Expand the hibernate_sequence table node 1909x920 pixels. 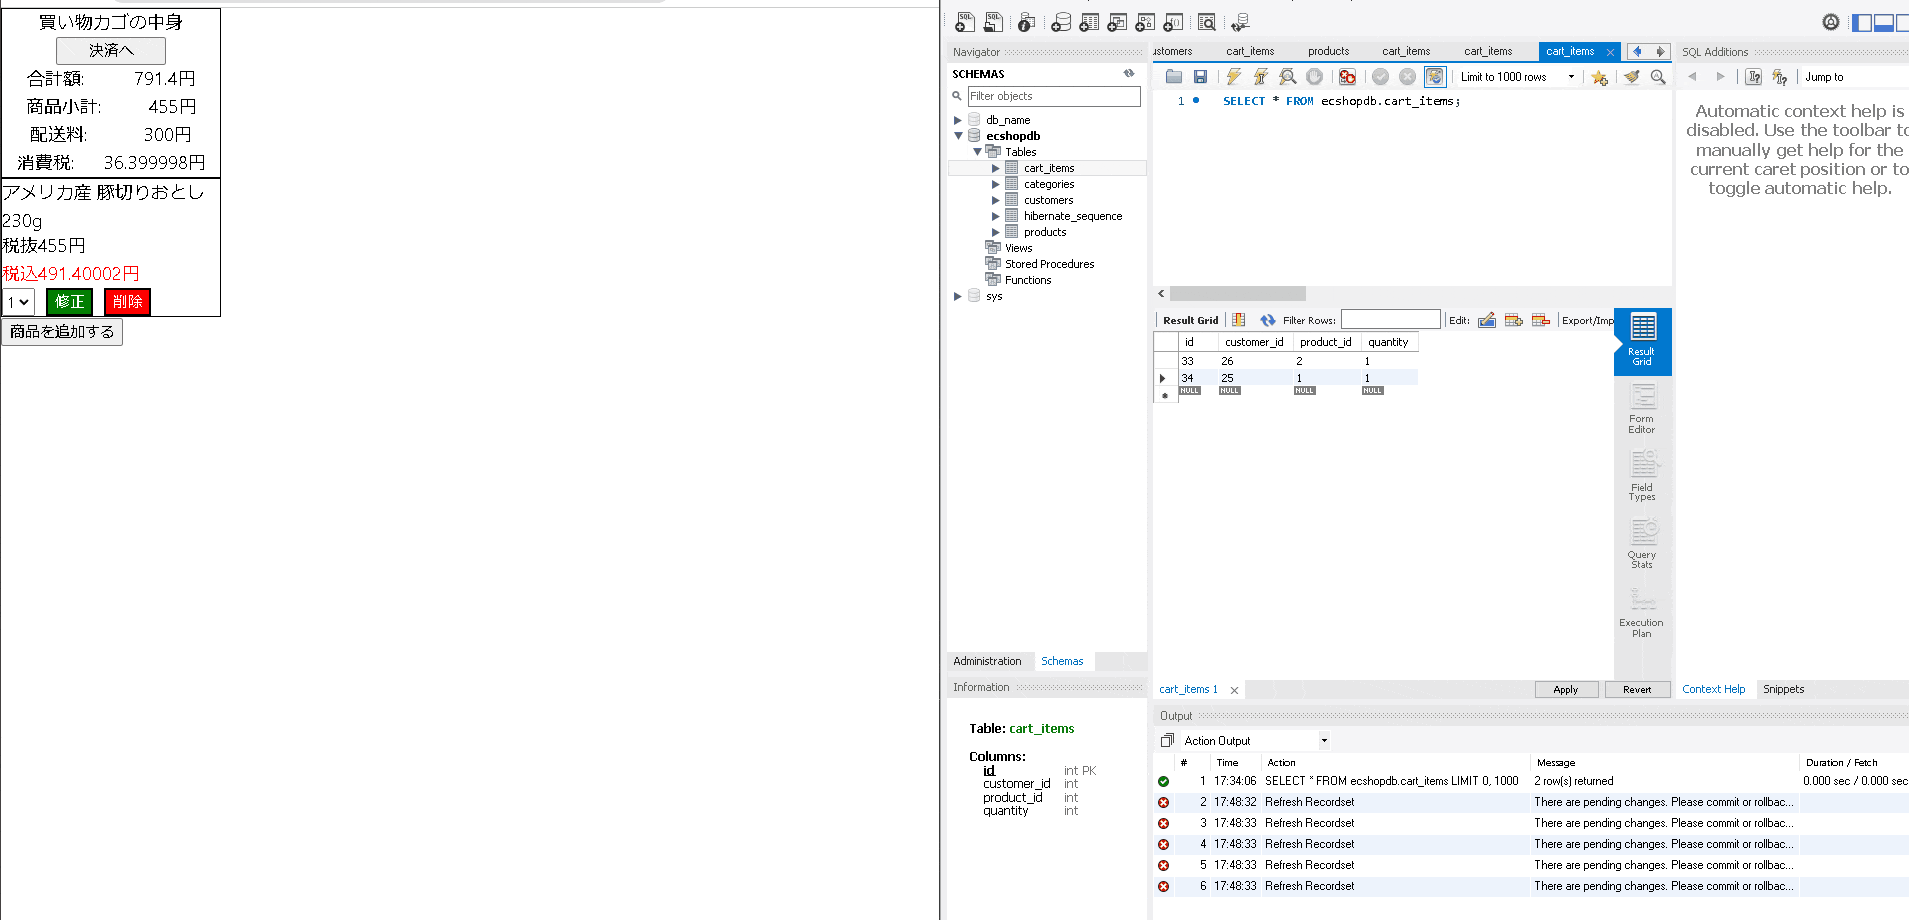(x=995, y=216)
